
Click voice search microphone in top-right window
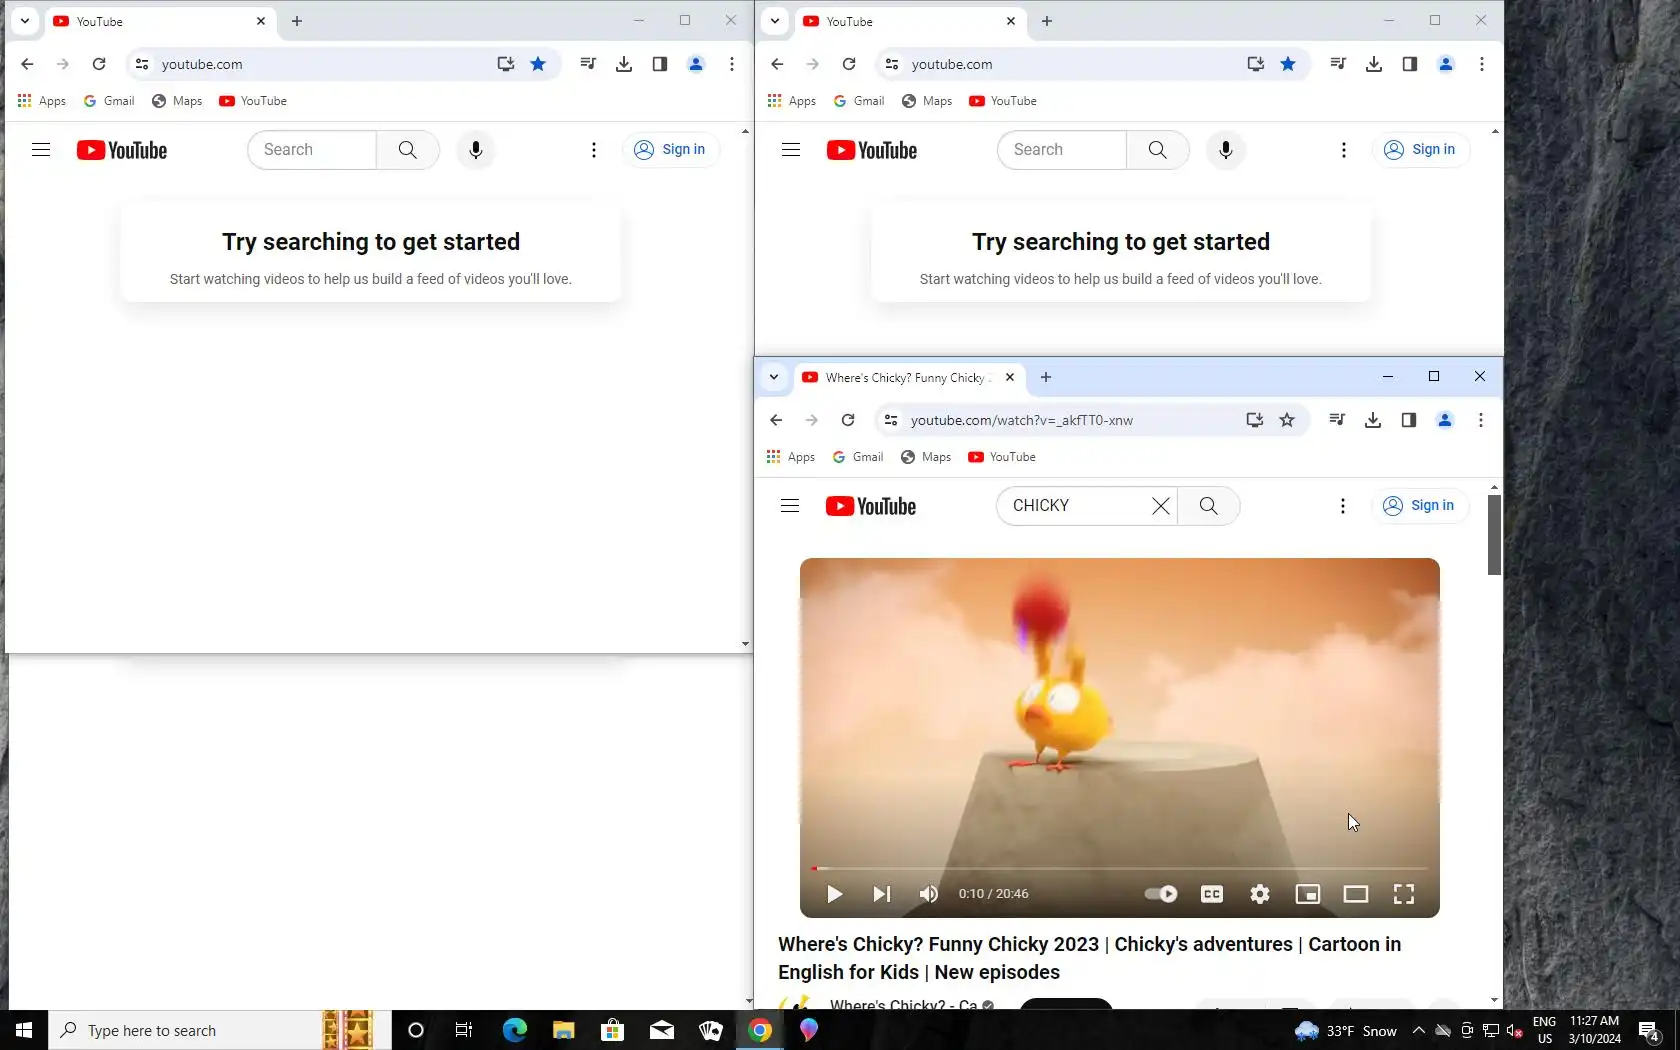coord(1226,150)
